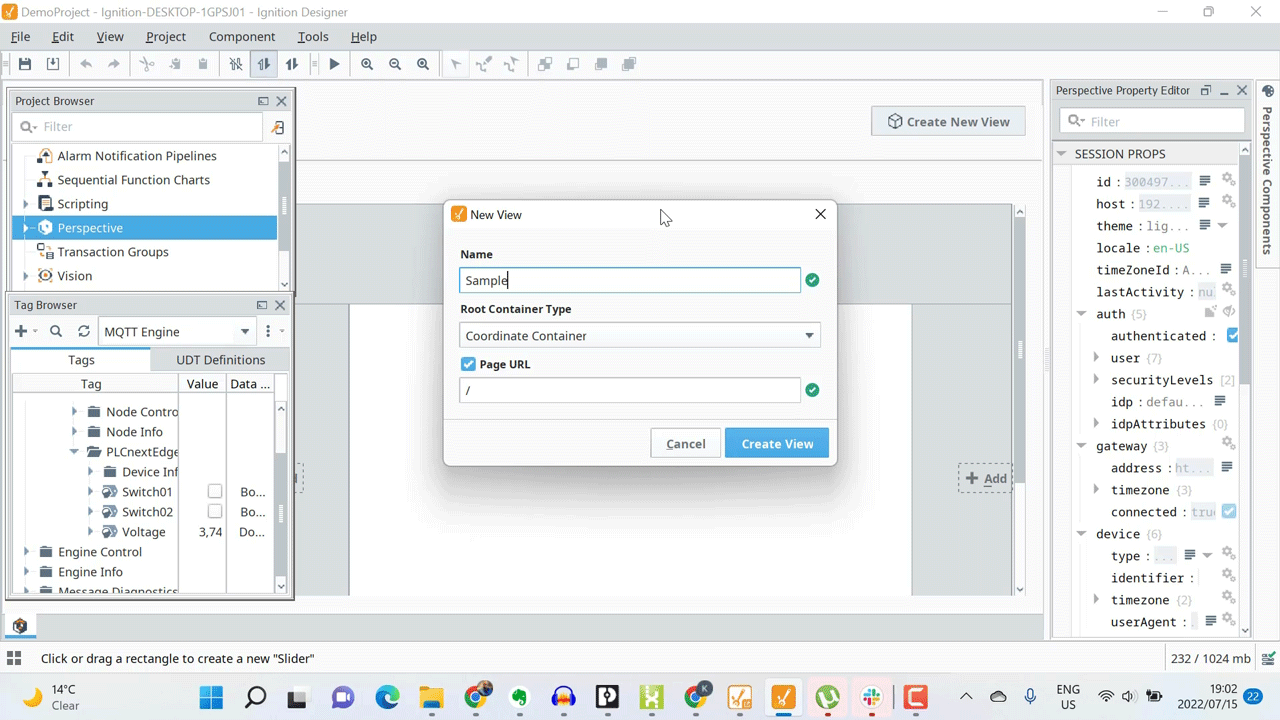Click the Paste clipboard toolbar icon
Screen dimensions: 1280x720
(x=203, y=64)
